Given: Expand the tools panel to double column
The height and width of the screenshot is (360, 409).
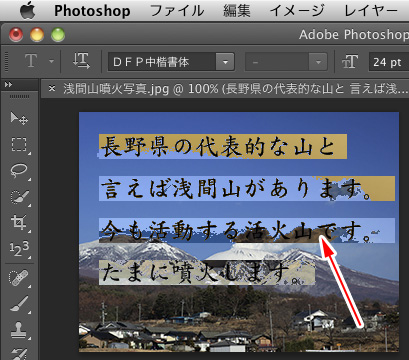Looking at the screenshot, I should pyautogui.click(x=8, y=85).
